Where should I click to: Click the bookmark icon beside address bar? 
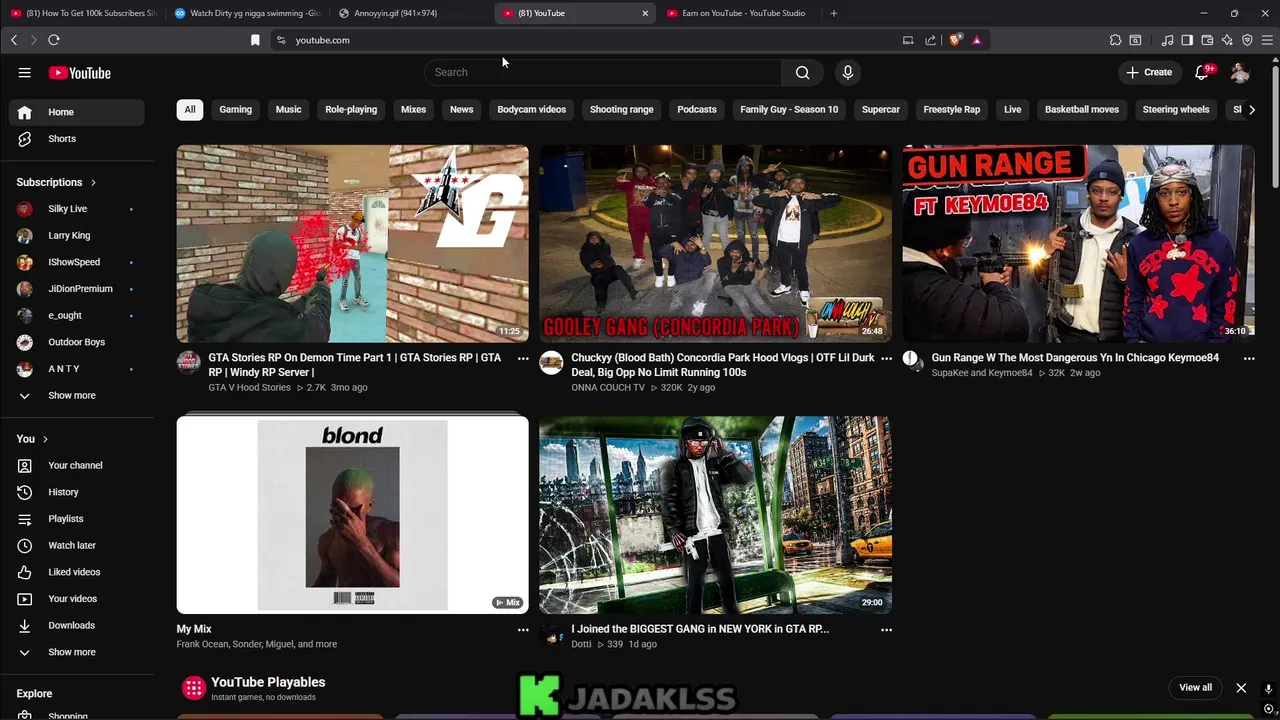pyautogui.click(x=255, y=40)
